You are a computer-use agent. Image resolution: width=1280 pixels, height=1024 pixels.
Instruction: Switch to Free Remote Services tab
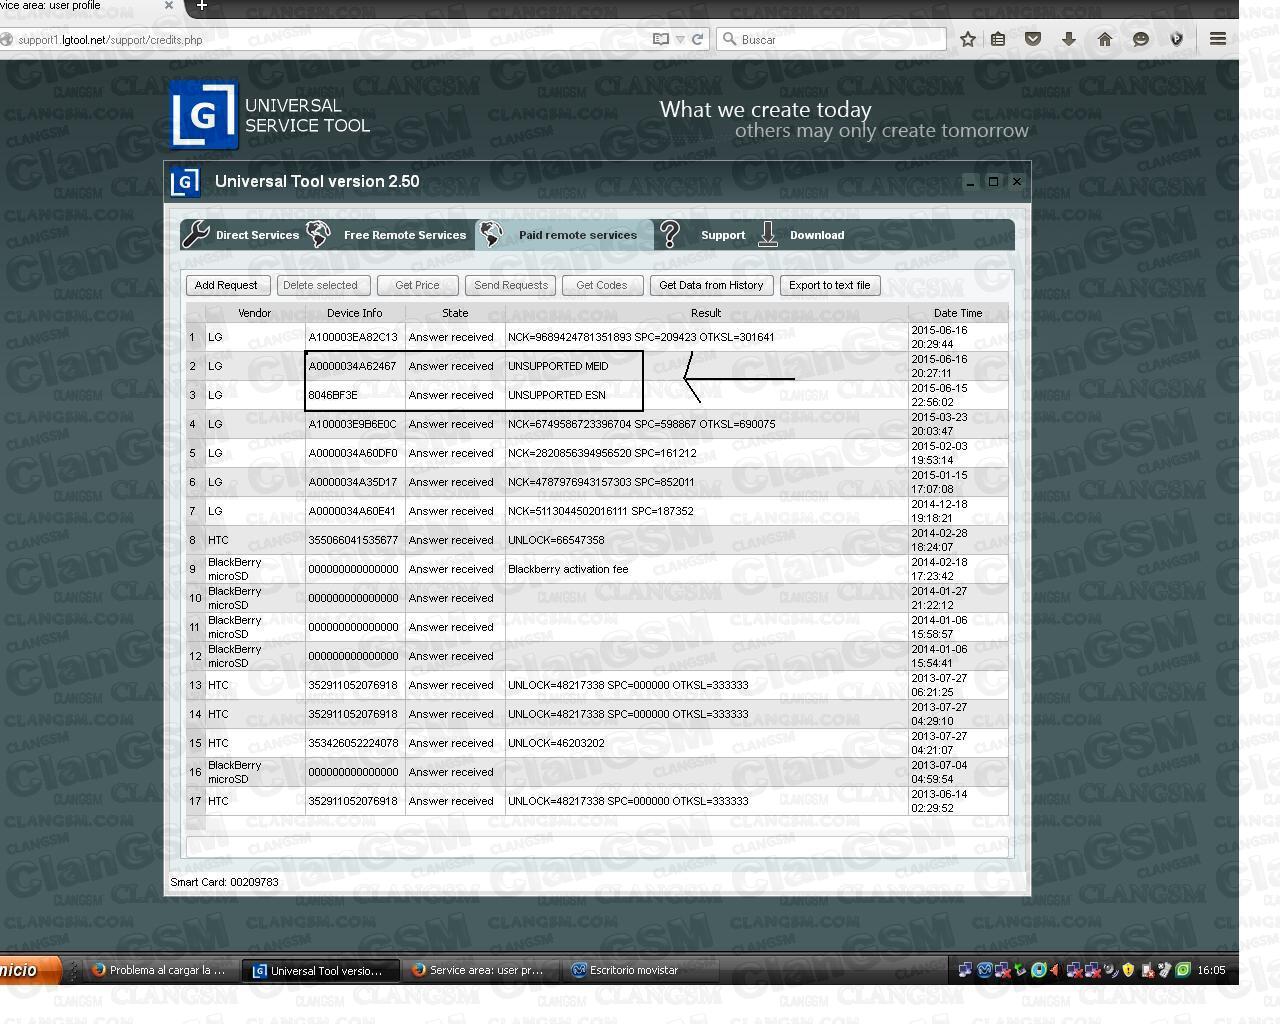coord(387,235)
